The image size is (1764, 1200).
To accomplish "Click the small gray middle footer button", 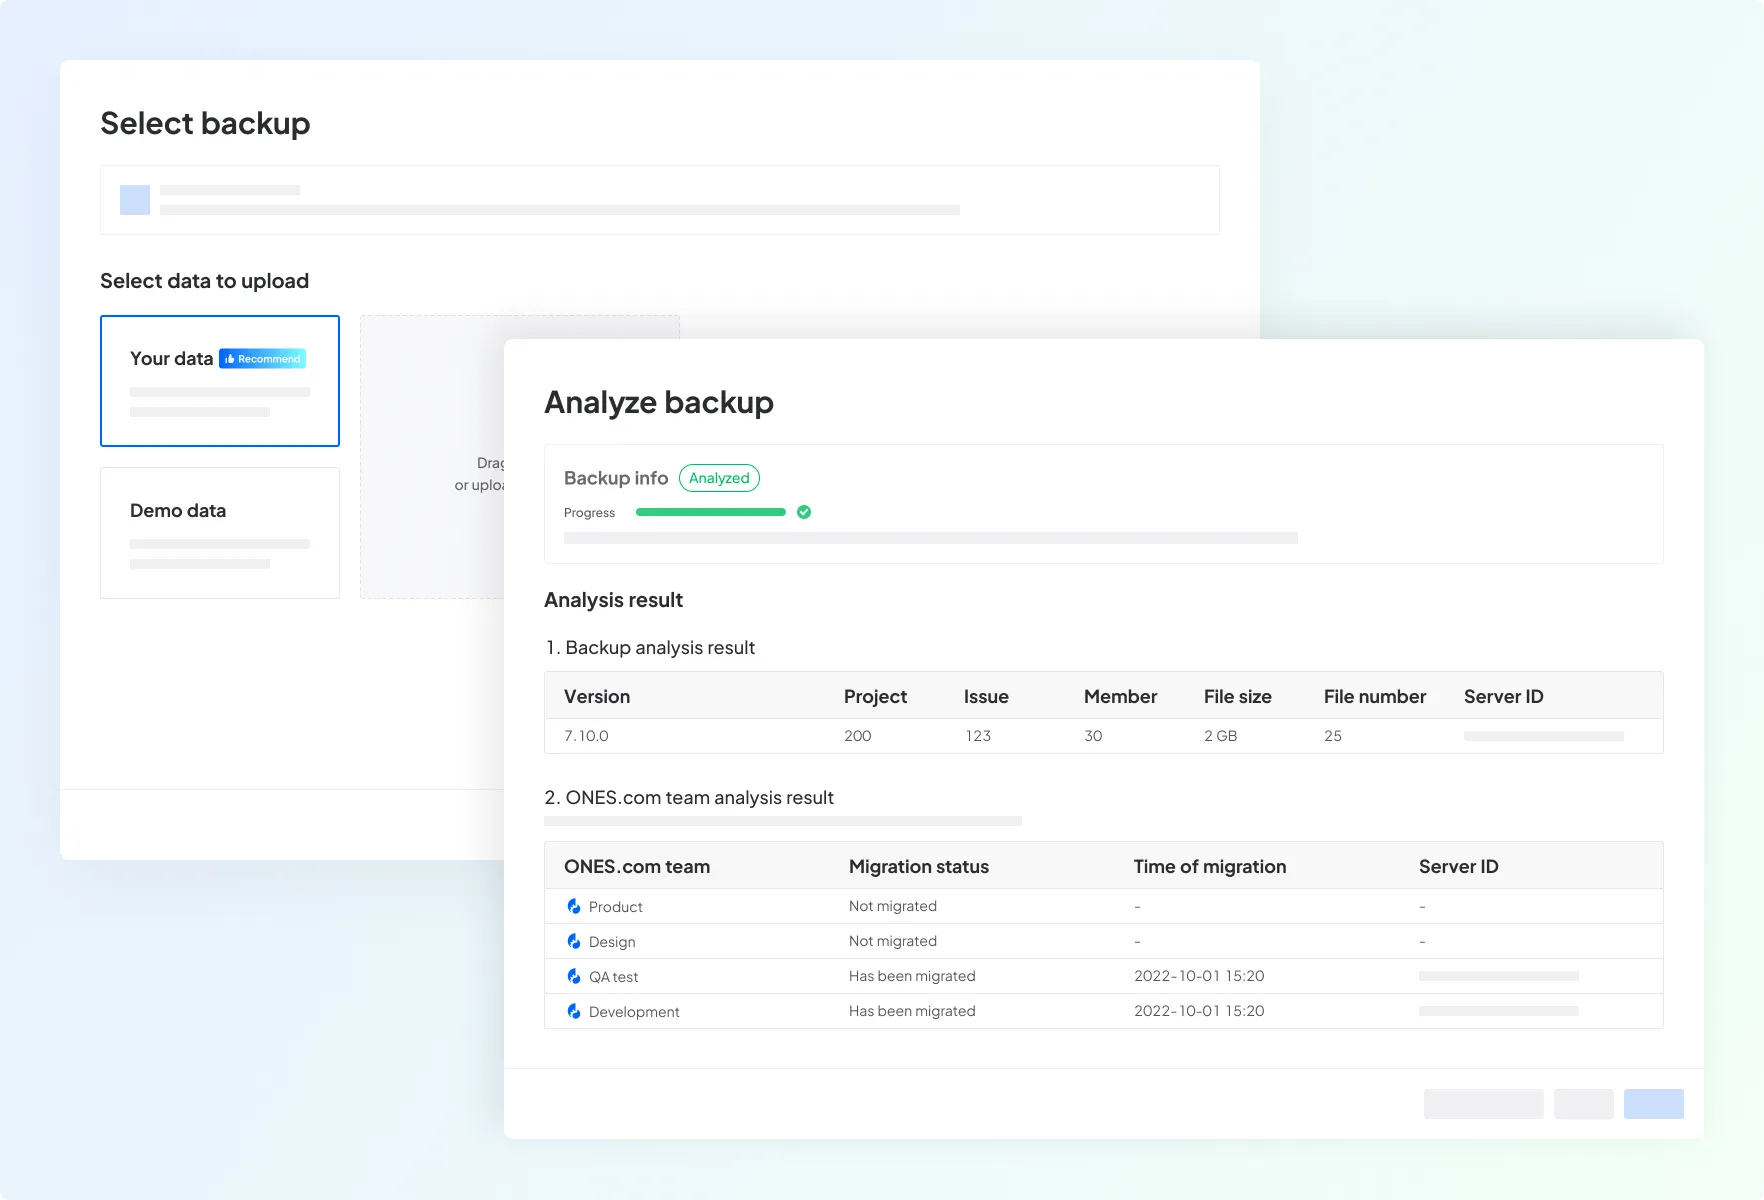I will click(x=1583, y=1104).
